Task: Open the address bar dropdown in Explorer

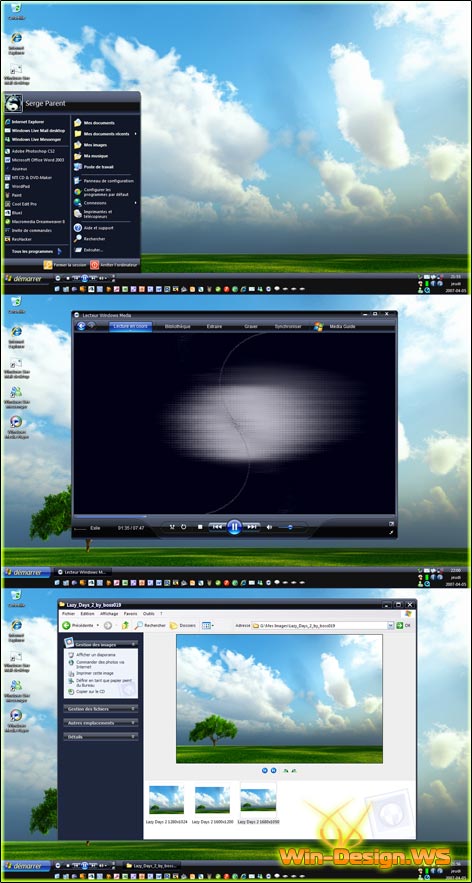Action: [390, 625]
